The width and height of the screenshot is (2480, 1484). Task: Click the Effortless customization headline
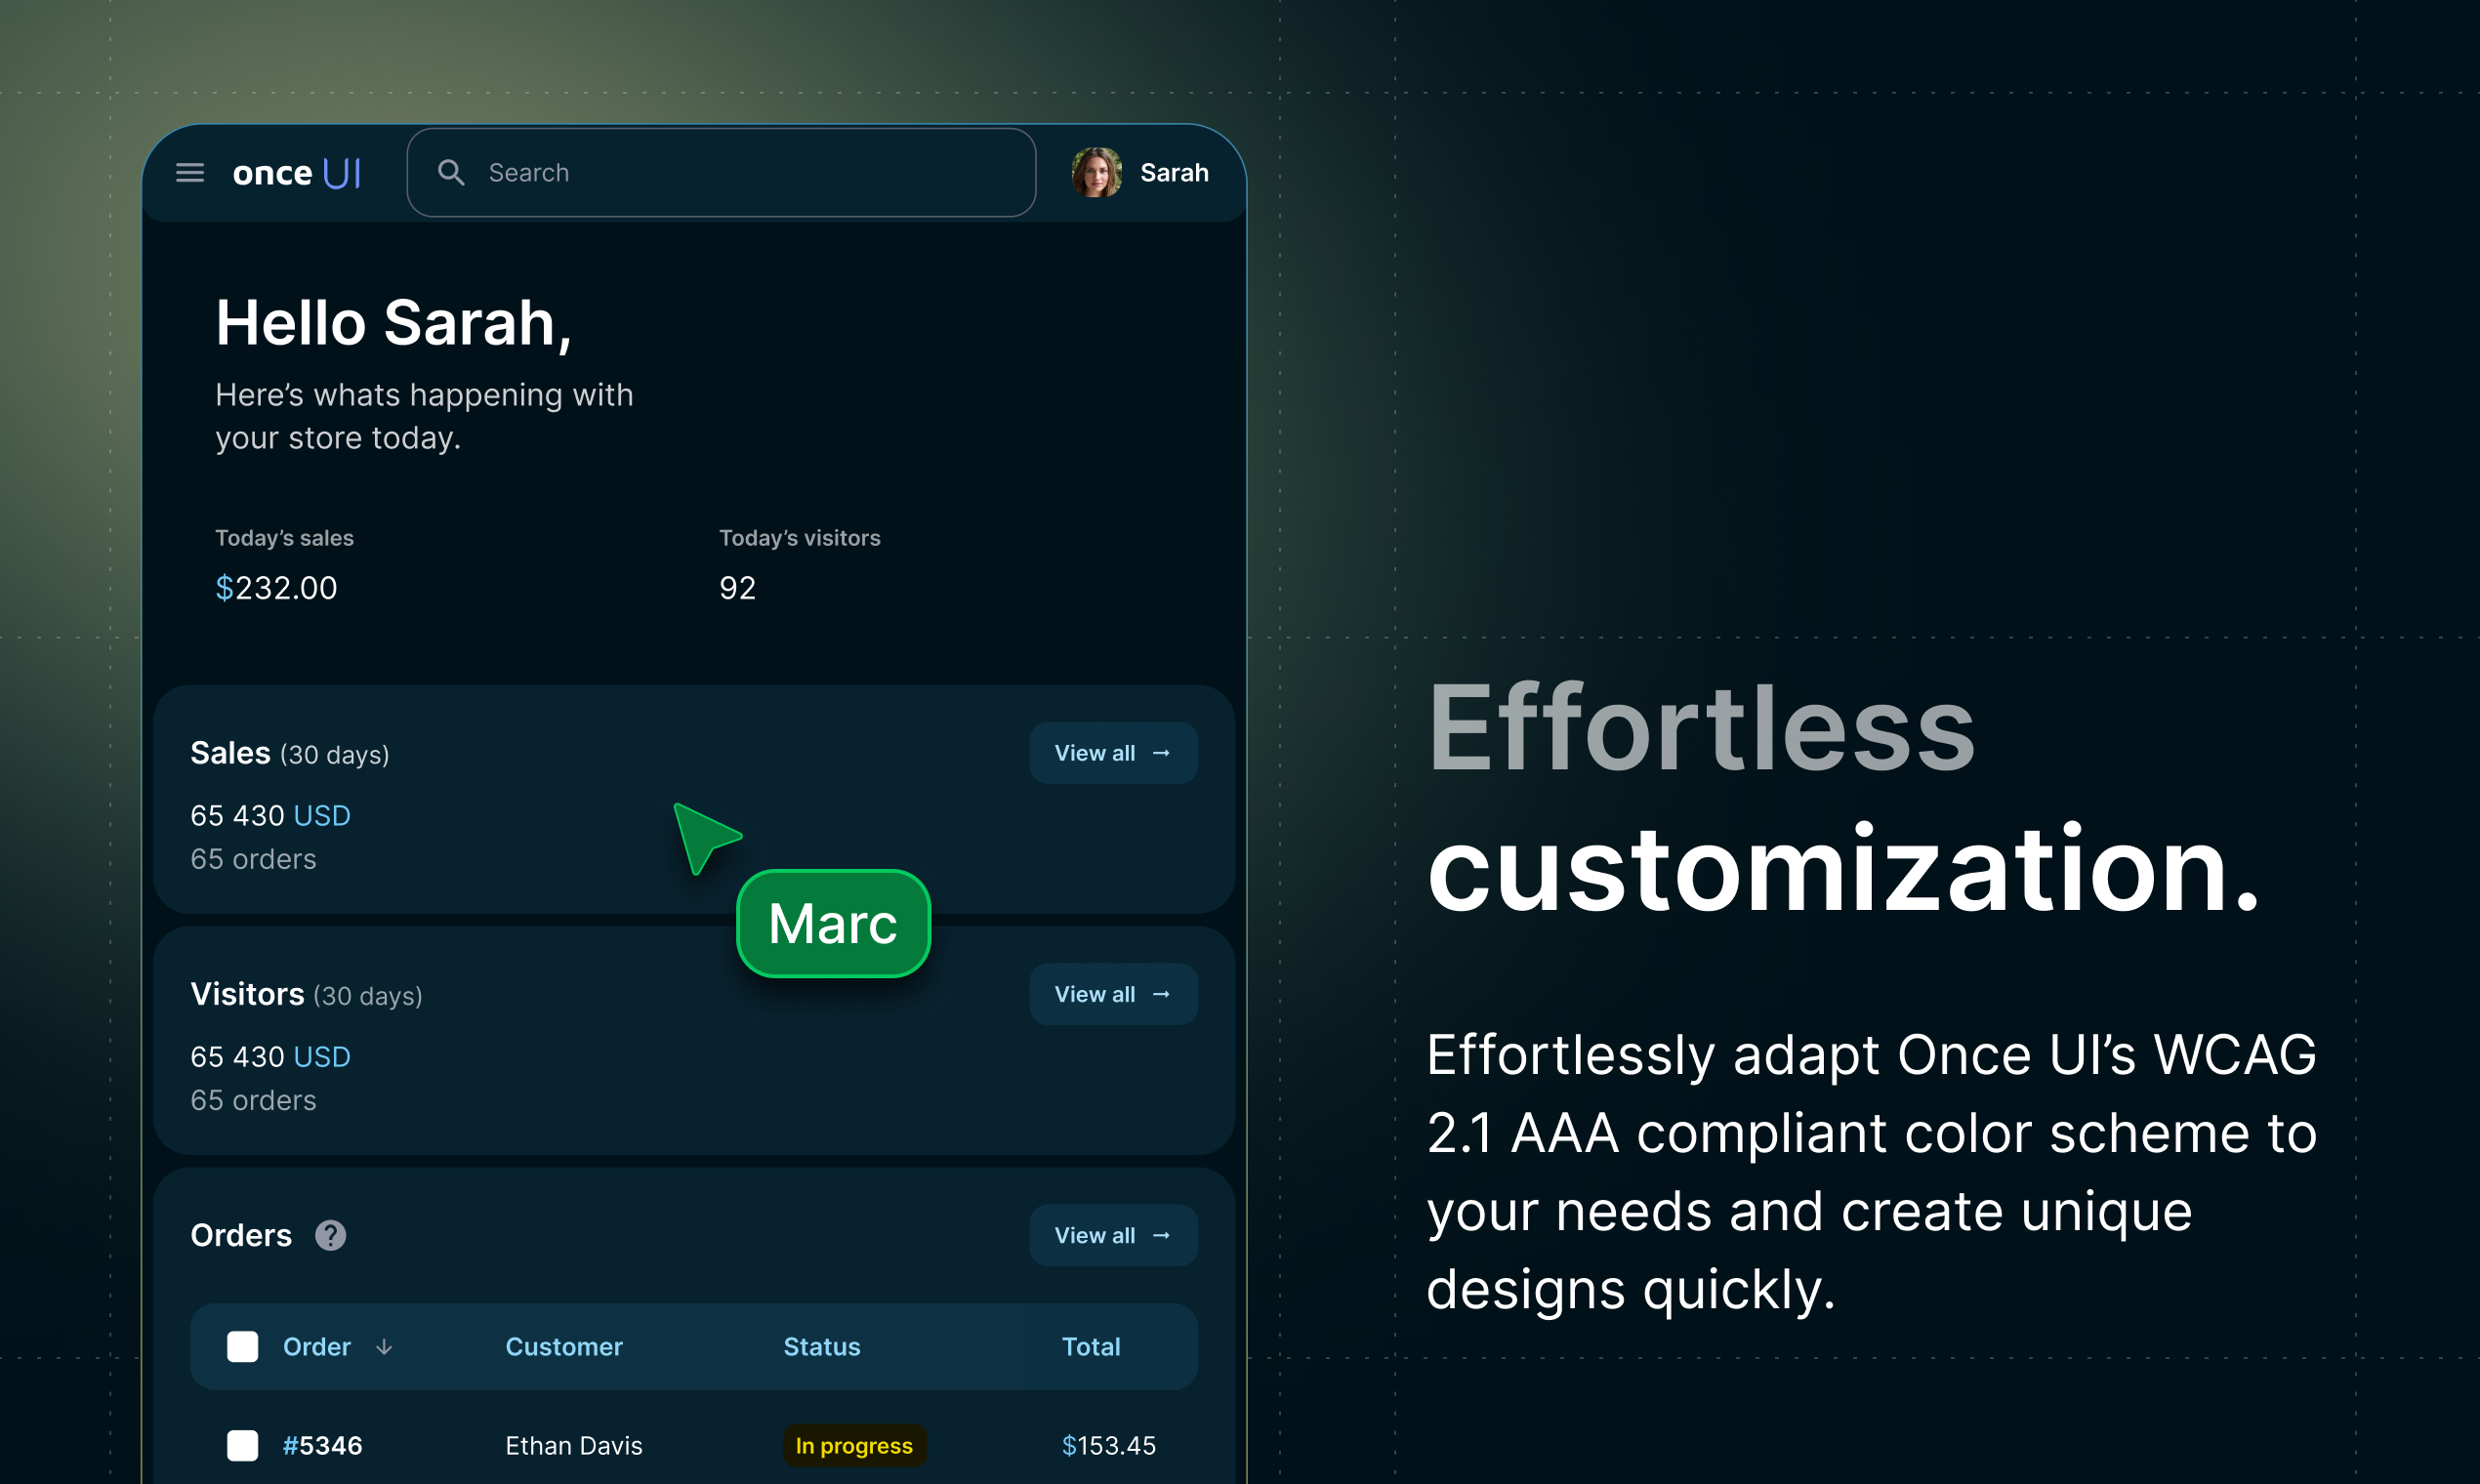[1842, 797]
